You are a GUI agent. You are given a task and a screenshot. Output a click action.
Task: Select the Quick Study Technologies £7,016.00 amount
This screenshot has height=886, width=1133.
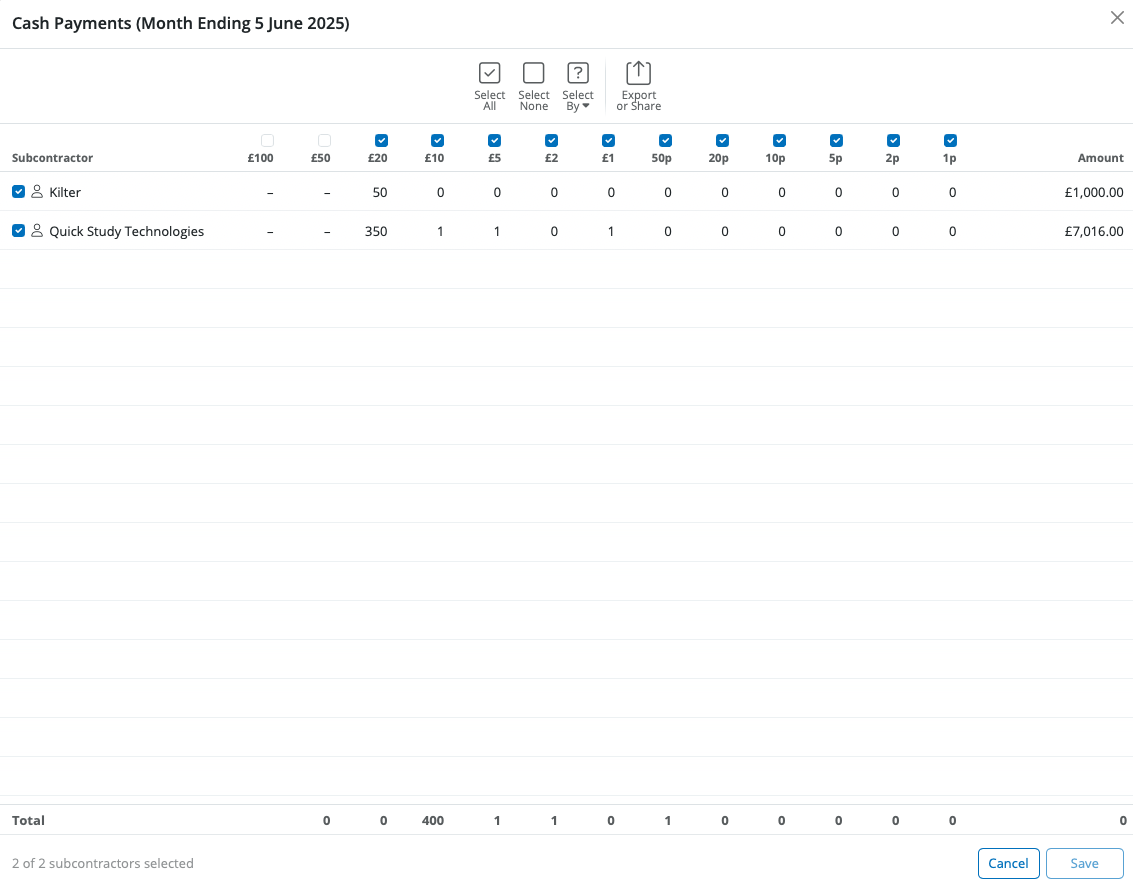point(1093,231)
